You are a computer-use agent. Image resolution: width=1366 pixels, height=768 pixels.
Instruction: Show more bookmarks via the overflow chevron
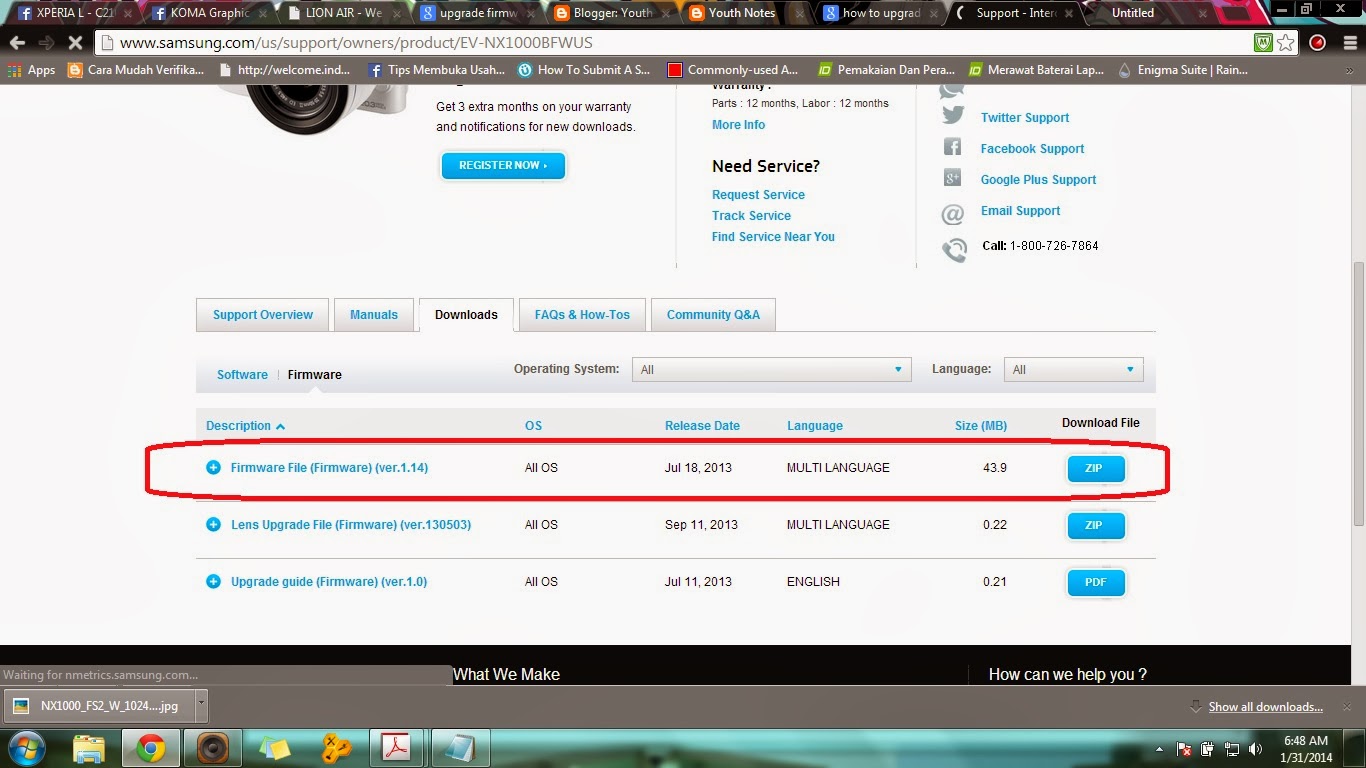click(x=1351, y=70)
